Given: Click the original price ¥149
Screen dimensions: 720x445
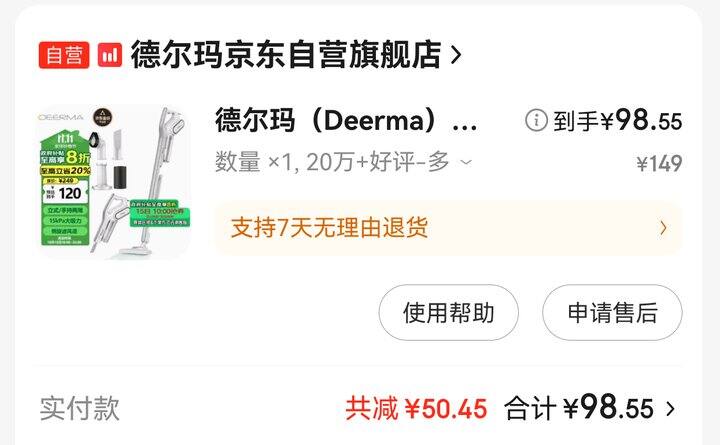Looking at the screenshot, I should point(659,163).
